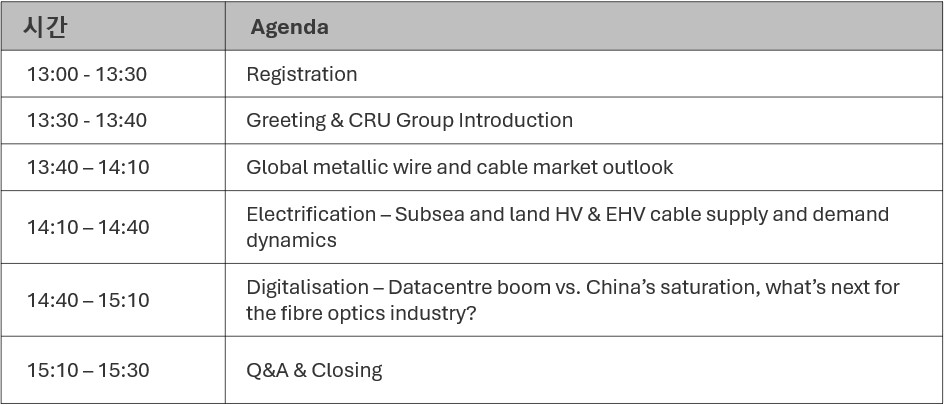Viewport: 944px width, 405px height.
Task: Click the fibre optics industry text line
Action: 361,313
